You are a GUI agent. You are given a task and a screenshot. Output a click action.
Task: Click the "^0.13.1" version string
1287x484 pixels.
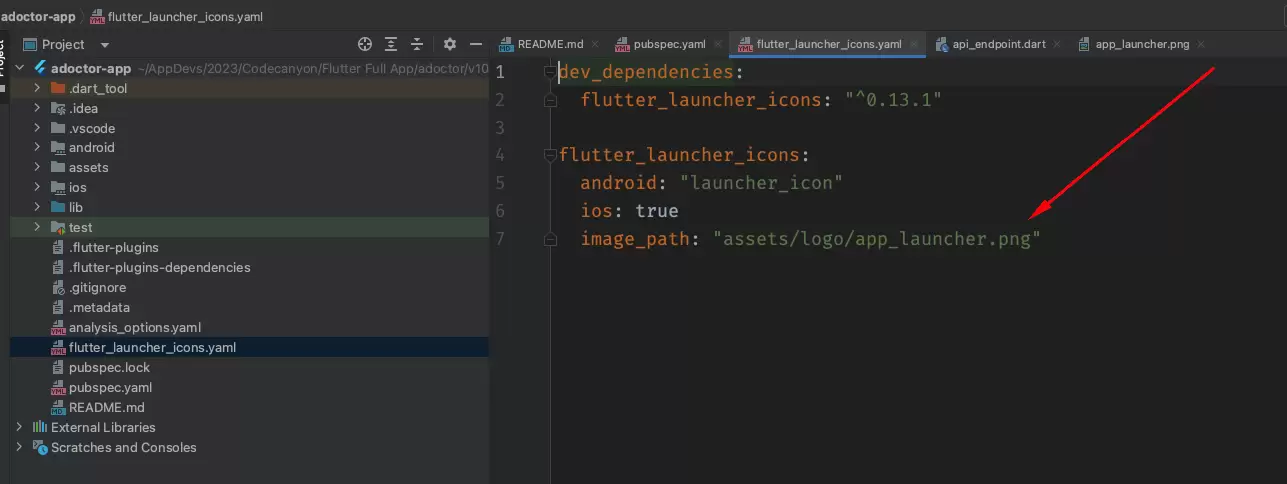[893, 100]
